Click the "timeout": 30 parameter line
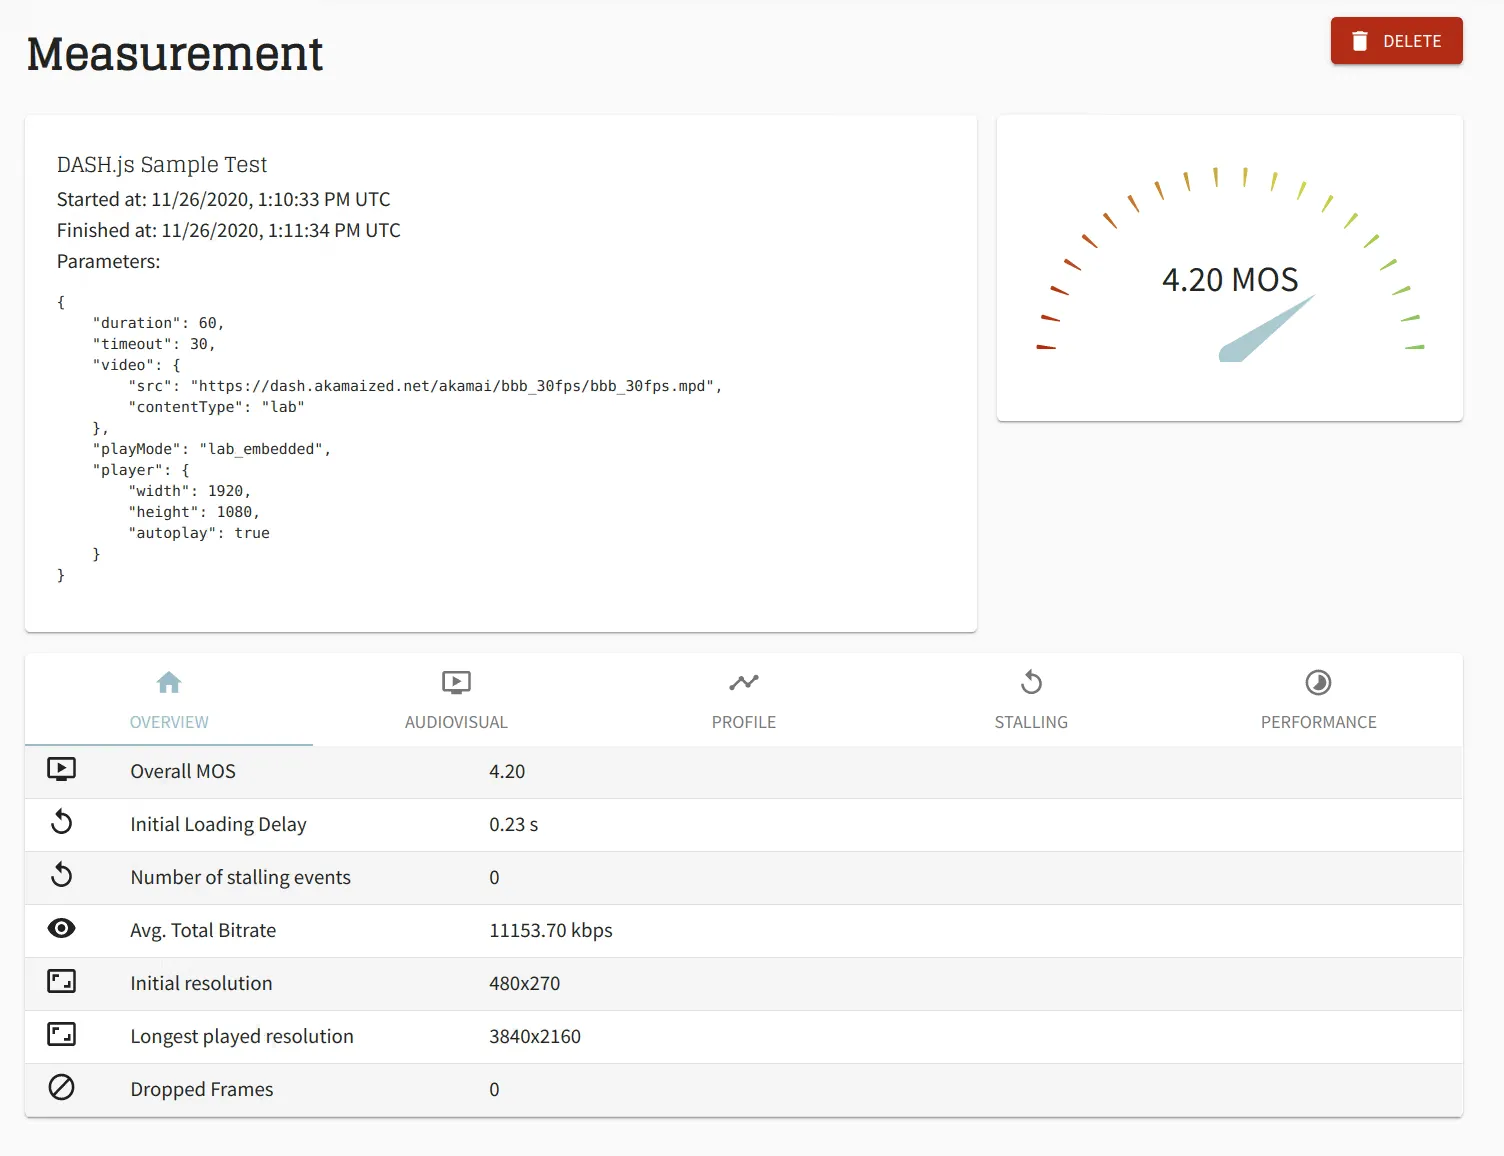This screenshot has width=1504, height=1156. click(154, 344)
